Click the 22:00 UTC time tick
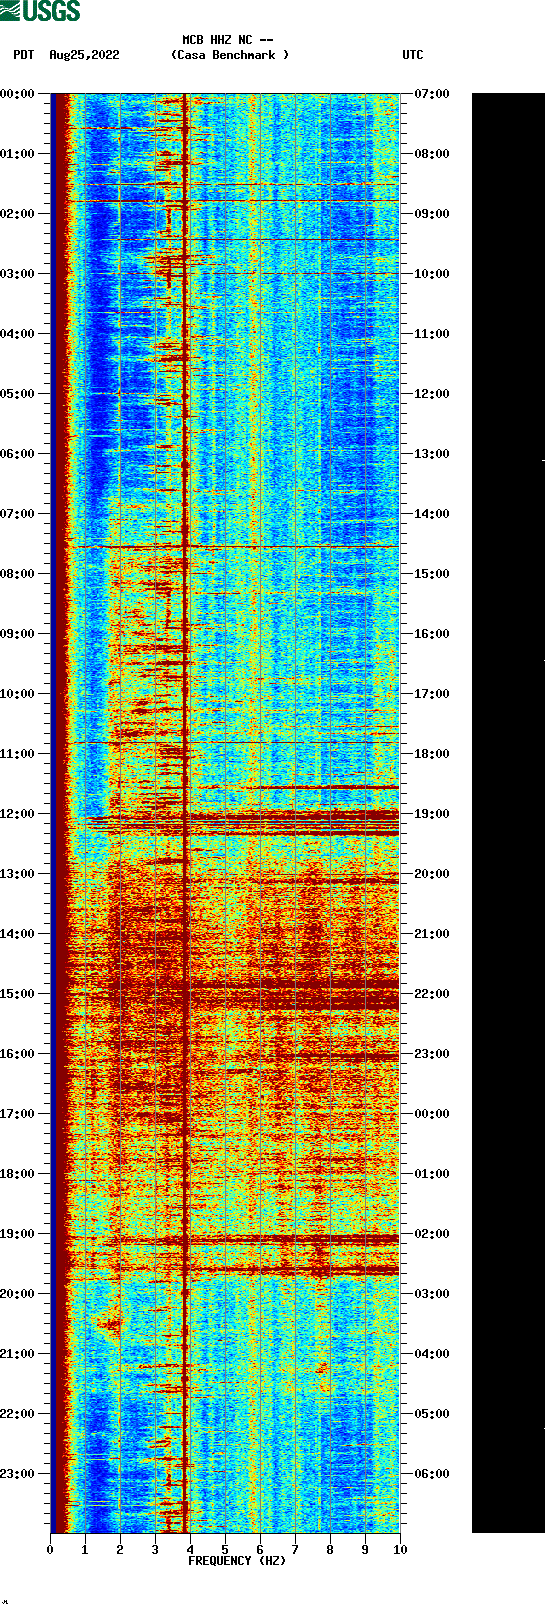552x1613 pixels. pyautogui.click(x=432, y=994)
